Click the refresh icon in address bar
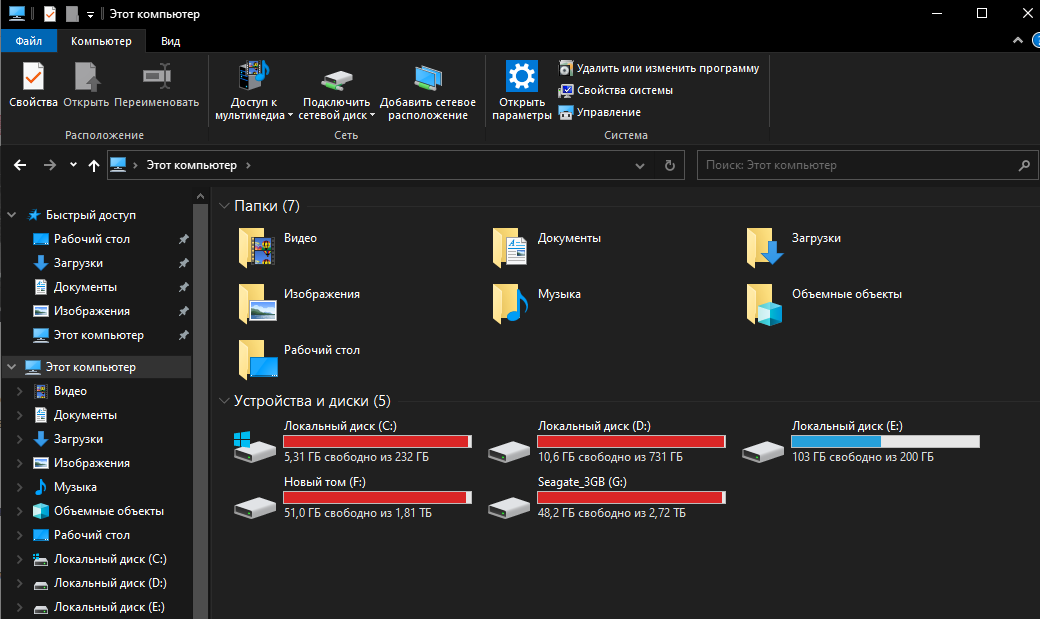Screen dimensions: 1040x619 pos(670,165)
